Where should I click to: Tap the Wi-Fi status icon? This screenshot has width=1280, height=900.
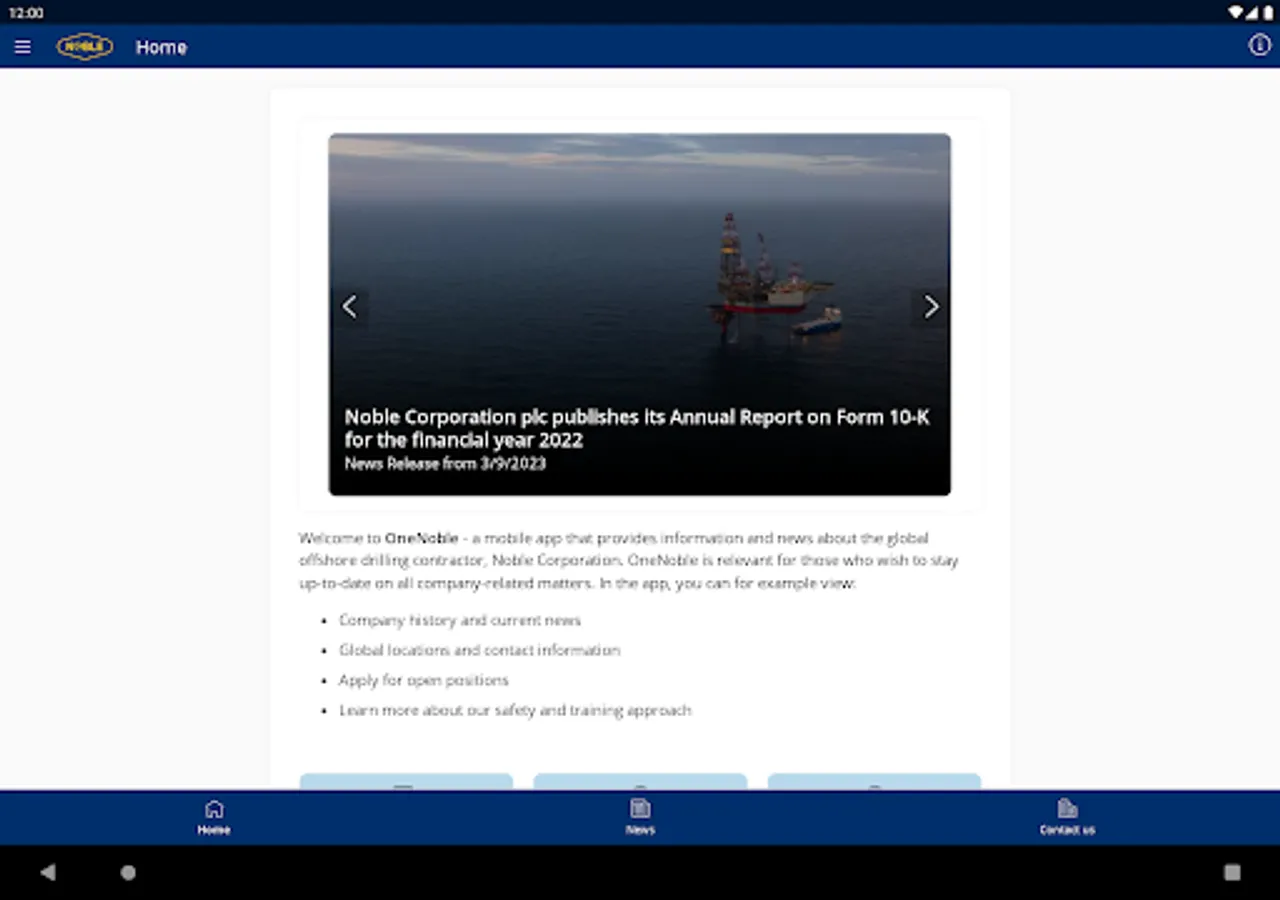pyautogui.click(x=1236, y=13)
